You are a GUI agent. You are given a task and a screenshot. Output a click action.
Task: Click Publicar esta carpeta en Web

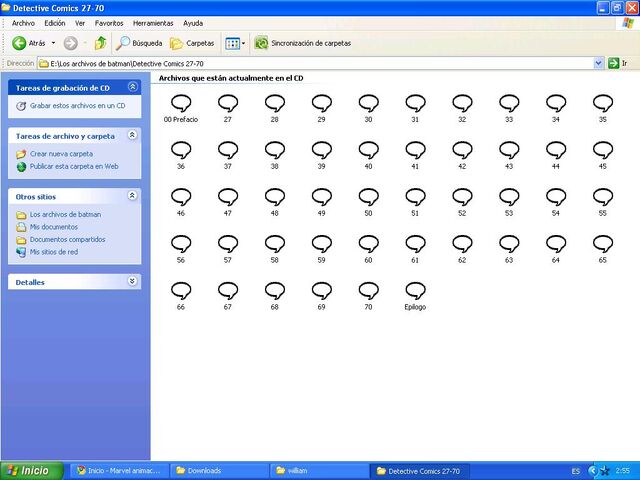pos(74,167)
